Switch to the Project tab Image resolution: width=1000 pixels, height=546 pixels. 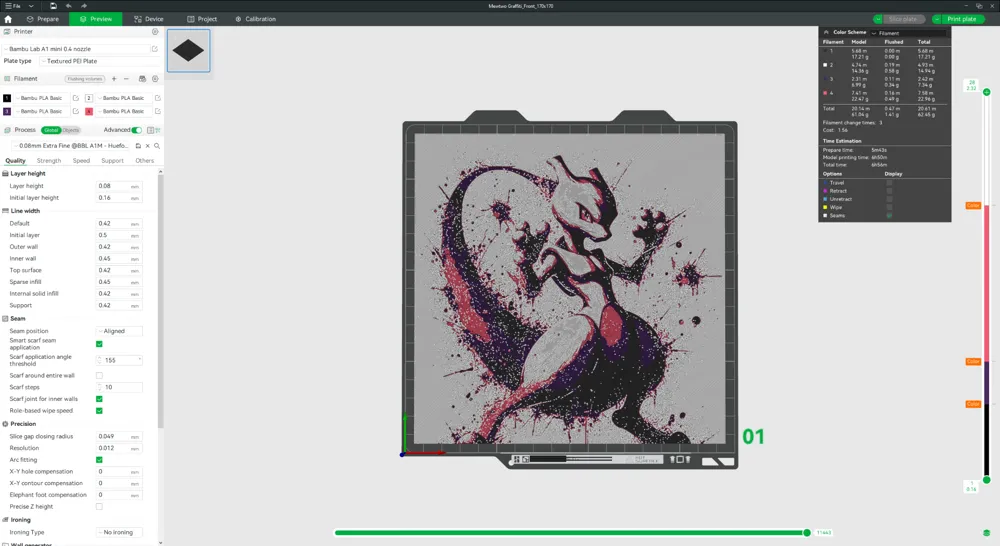202,19
